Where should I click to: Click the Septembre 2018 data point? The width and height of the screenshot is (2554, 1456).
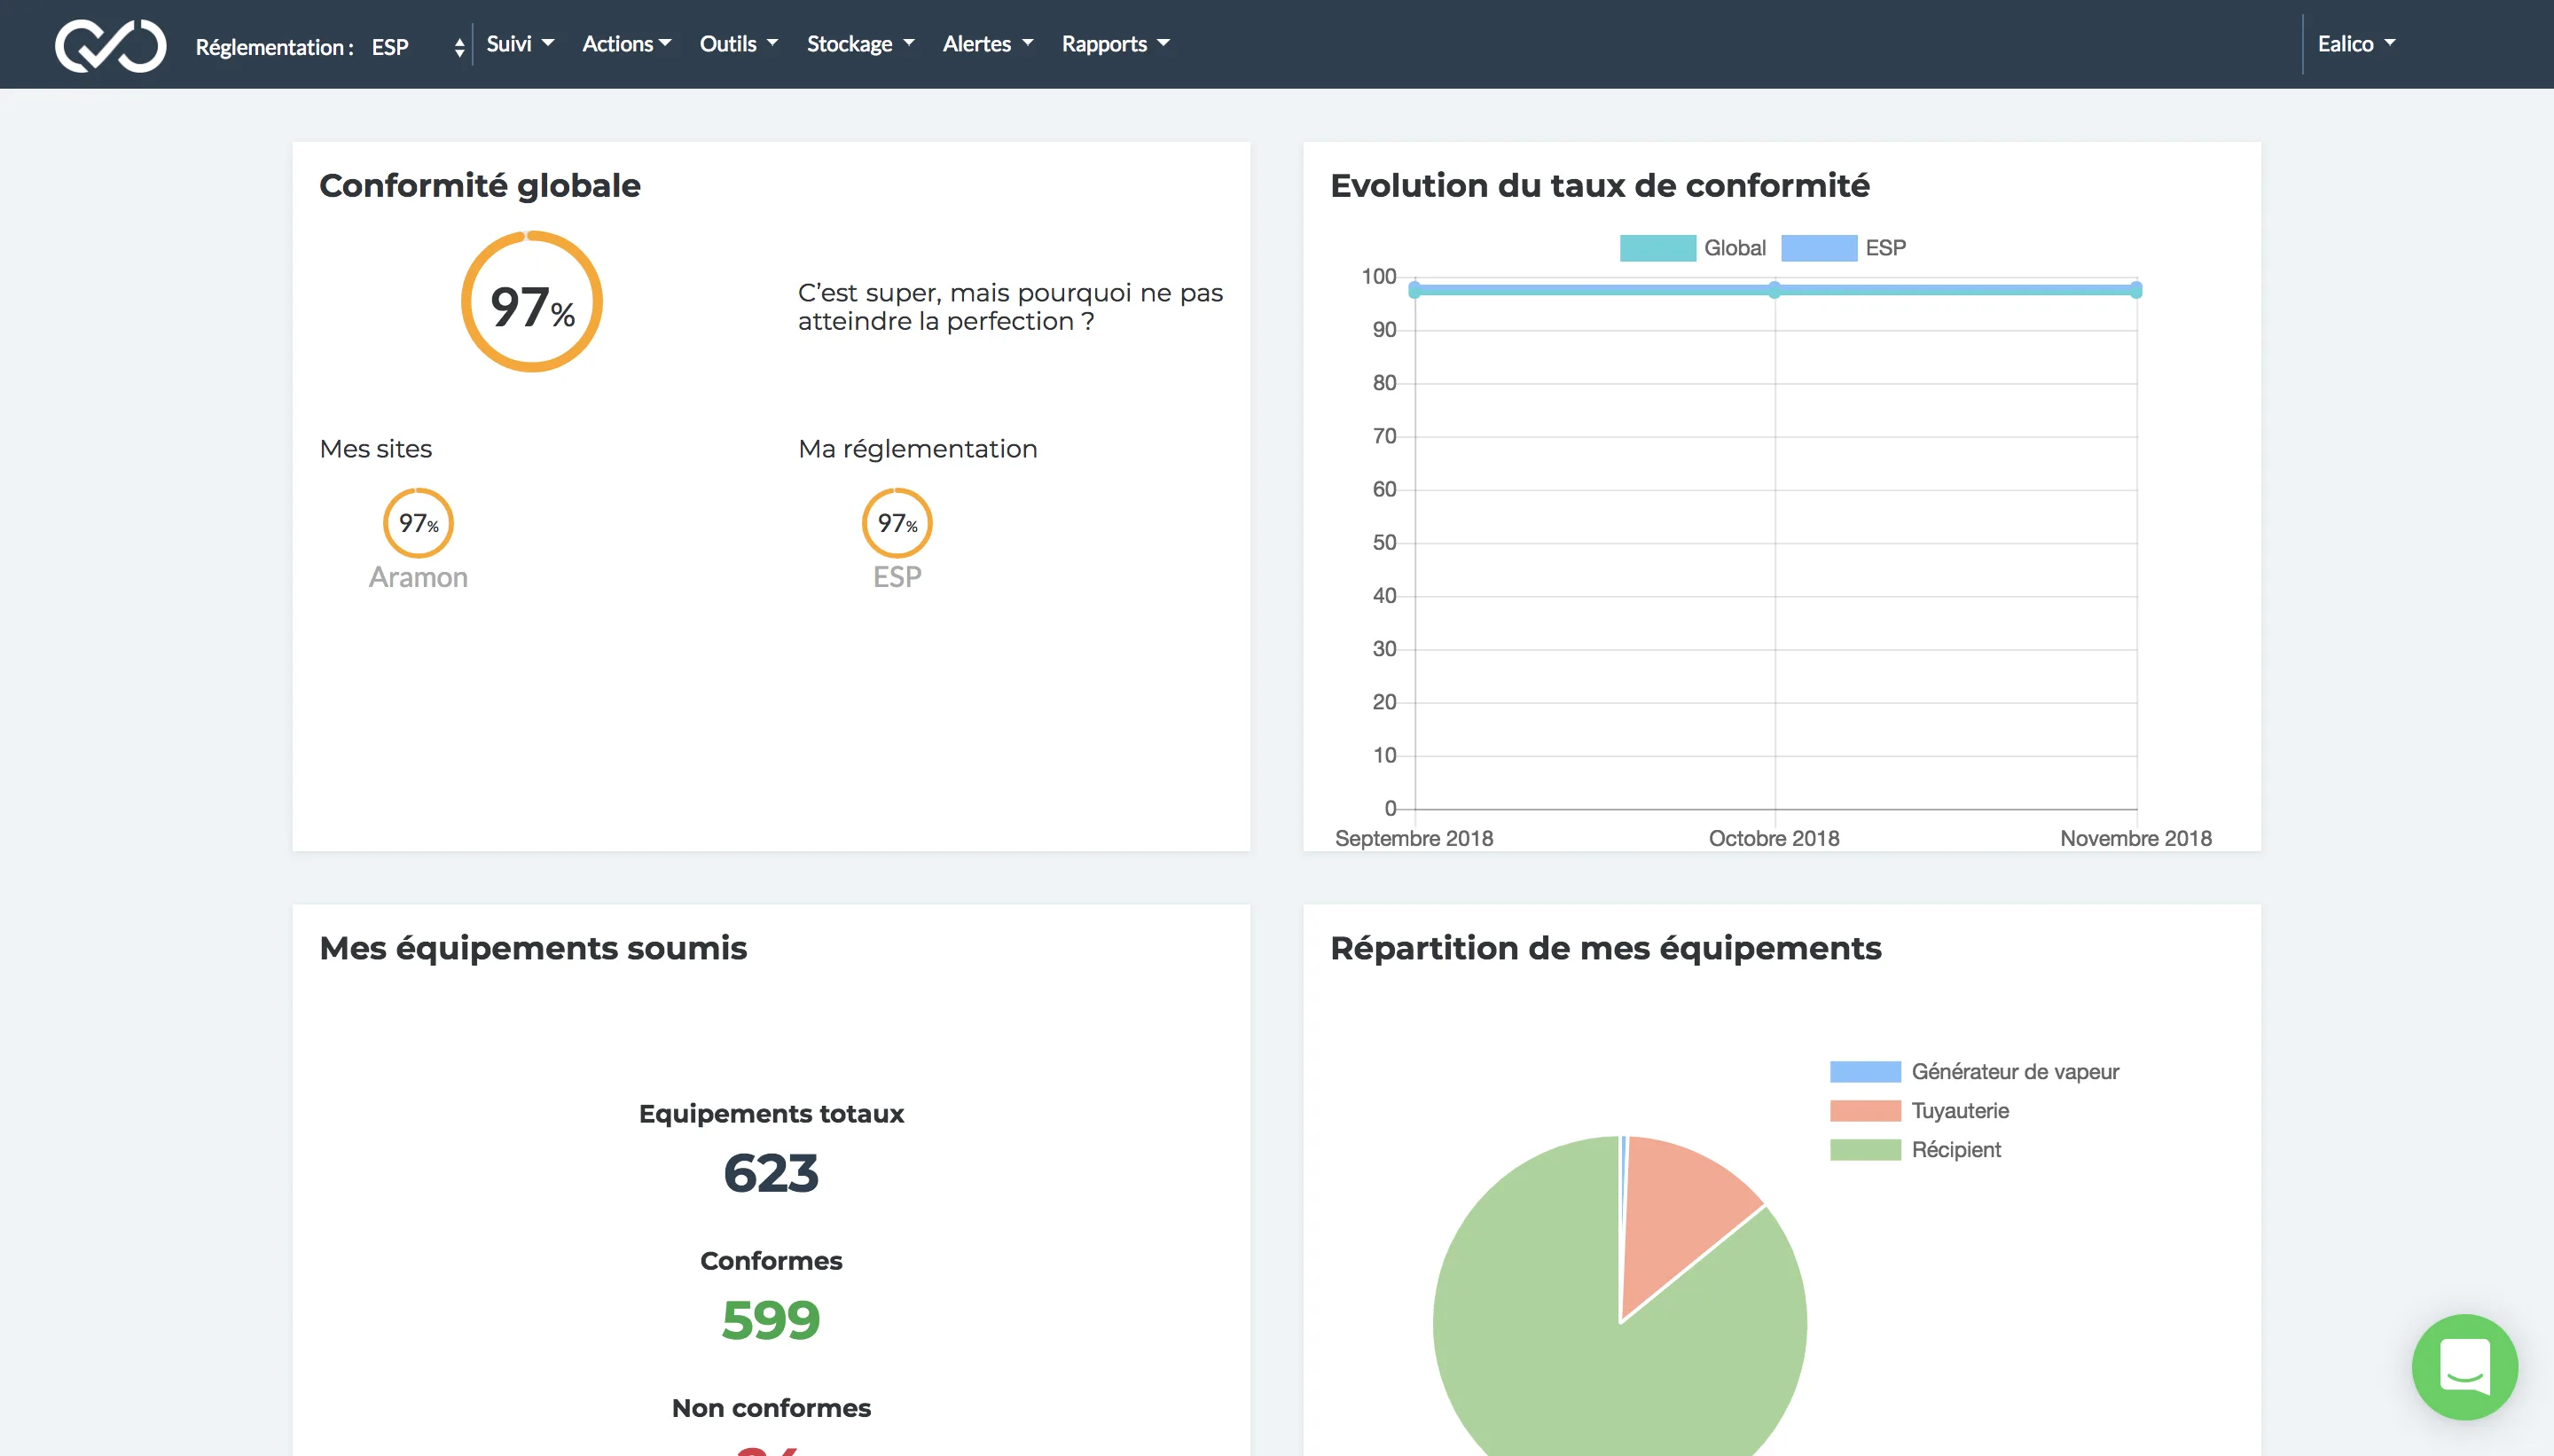click(x=1415, y=290)
